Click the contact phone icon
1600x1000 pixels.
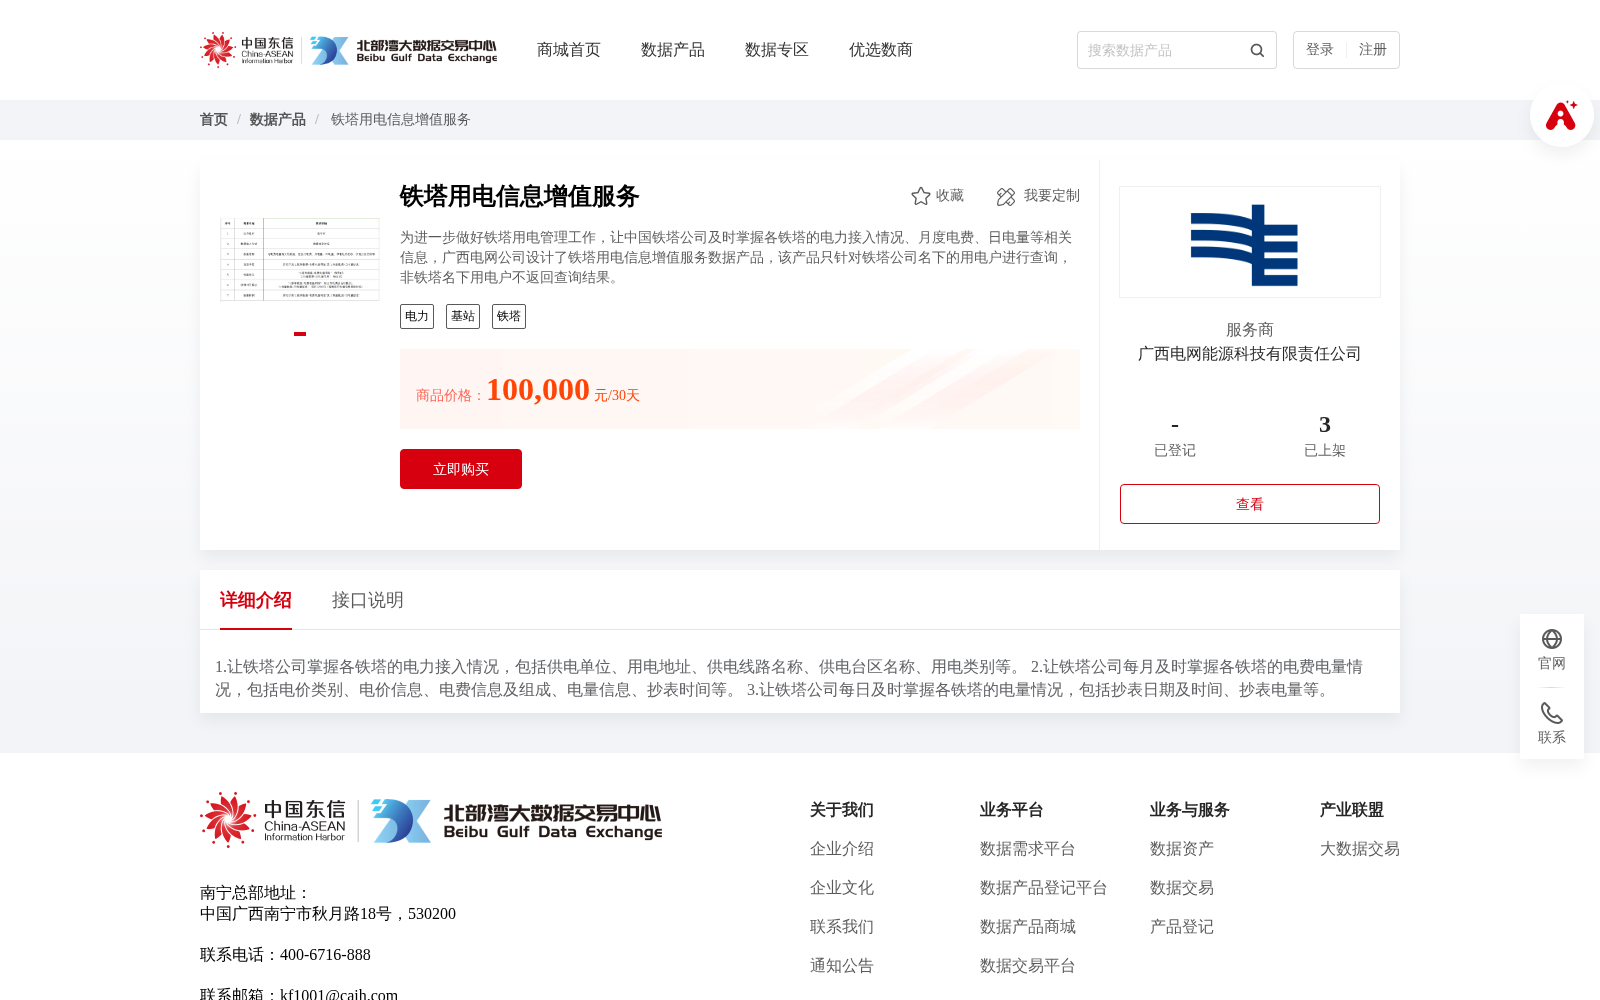tap(1552, 713)
